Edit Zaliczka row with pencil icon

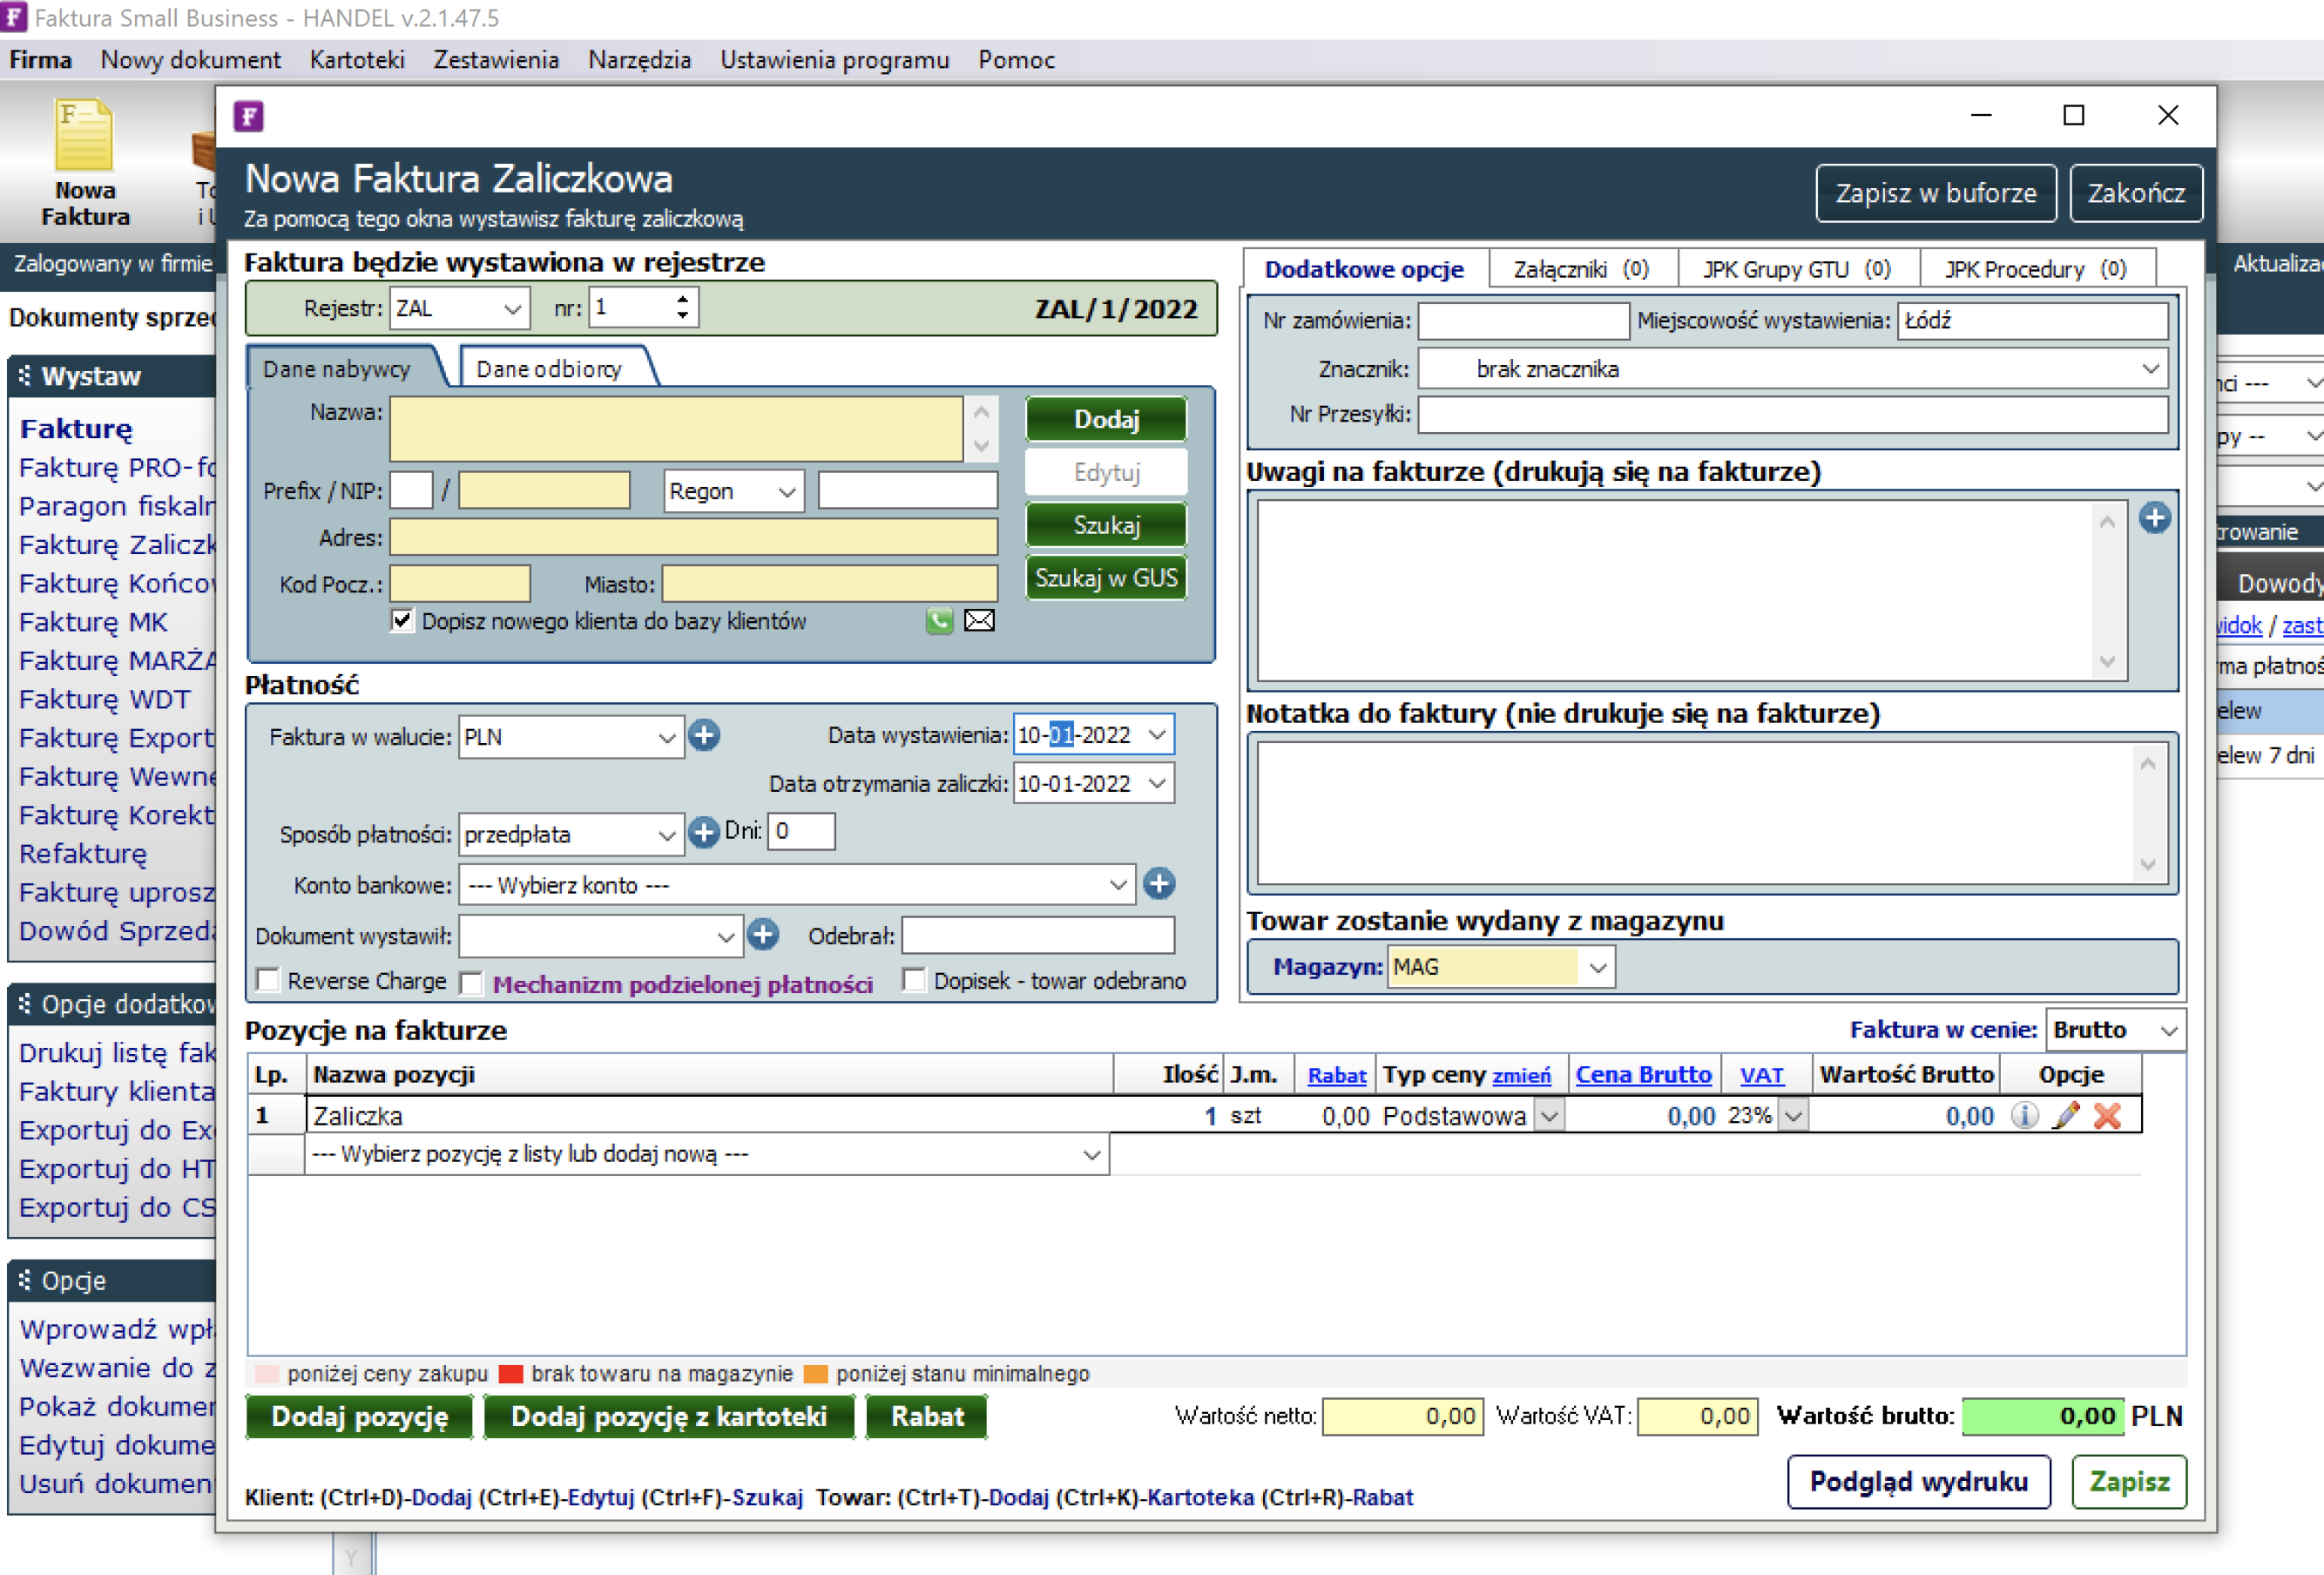click(x=2066, y=1115)
